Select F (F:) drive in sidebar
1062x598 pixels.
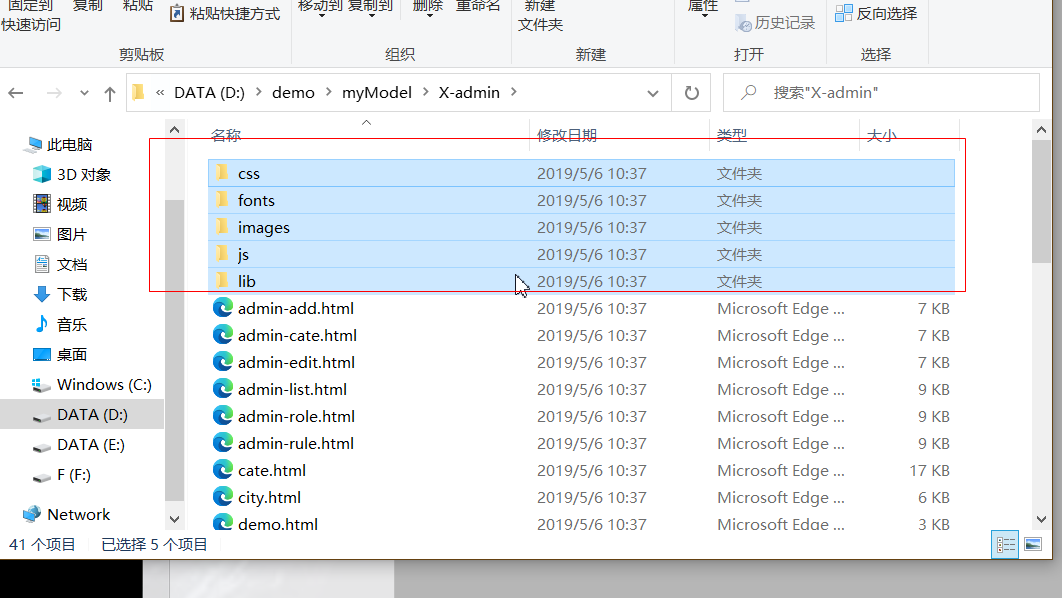click(x=61, y=475)
